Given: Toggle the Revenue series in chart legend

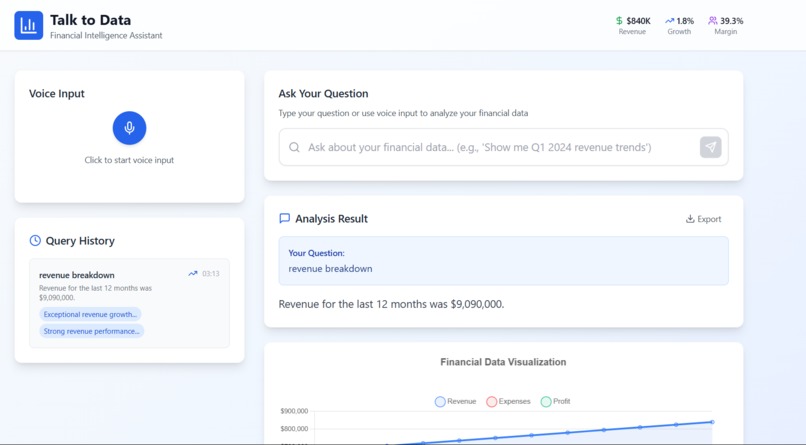Looking at the screenshot, I should [455, 401].
